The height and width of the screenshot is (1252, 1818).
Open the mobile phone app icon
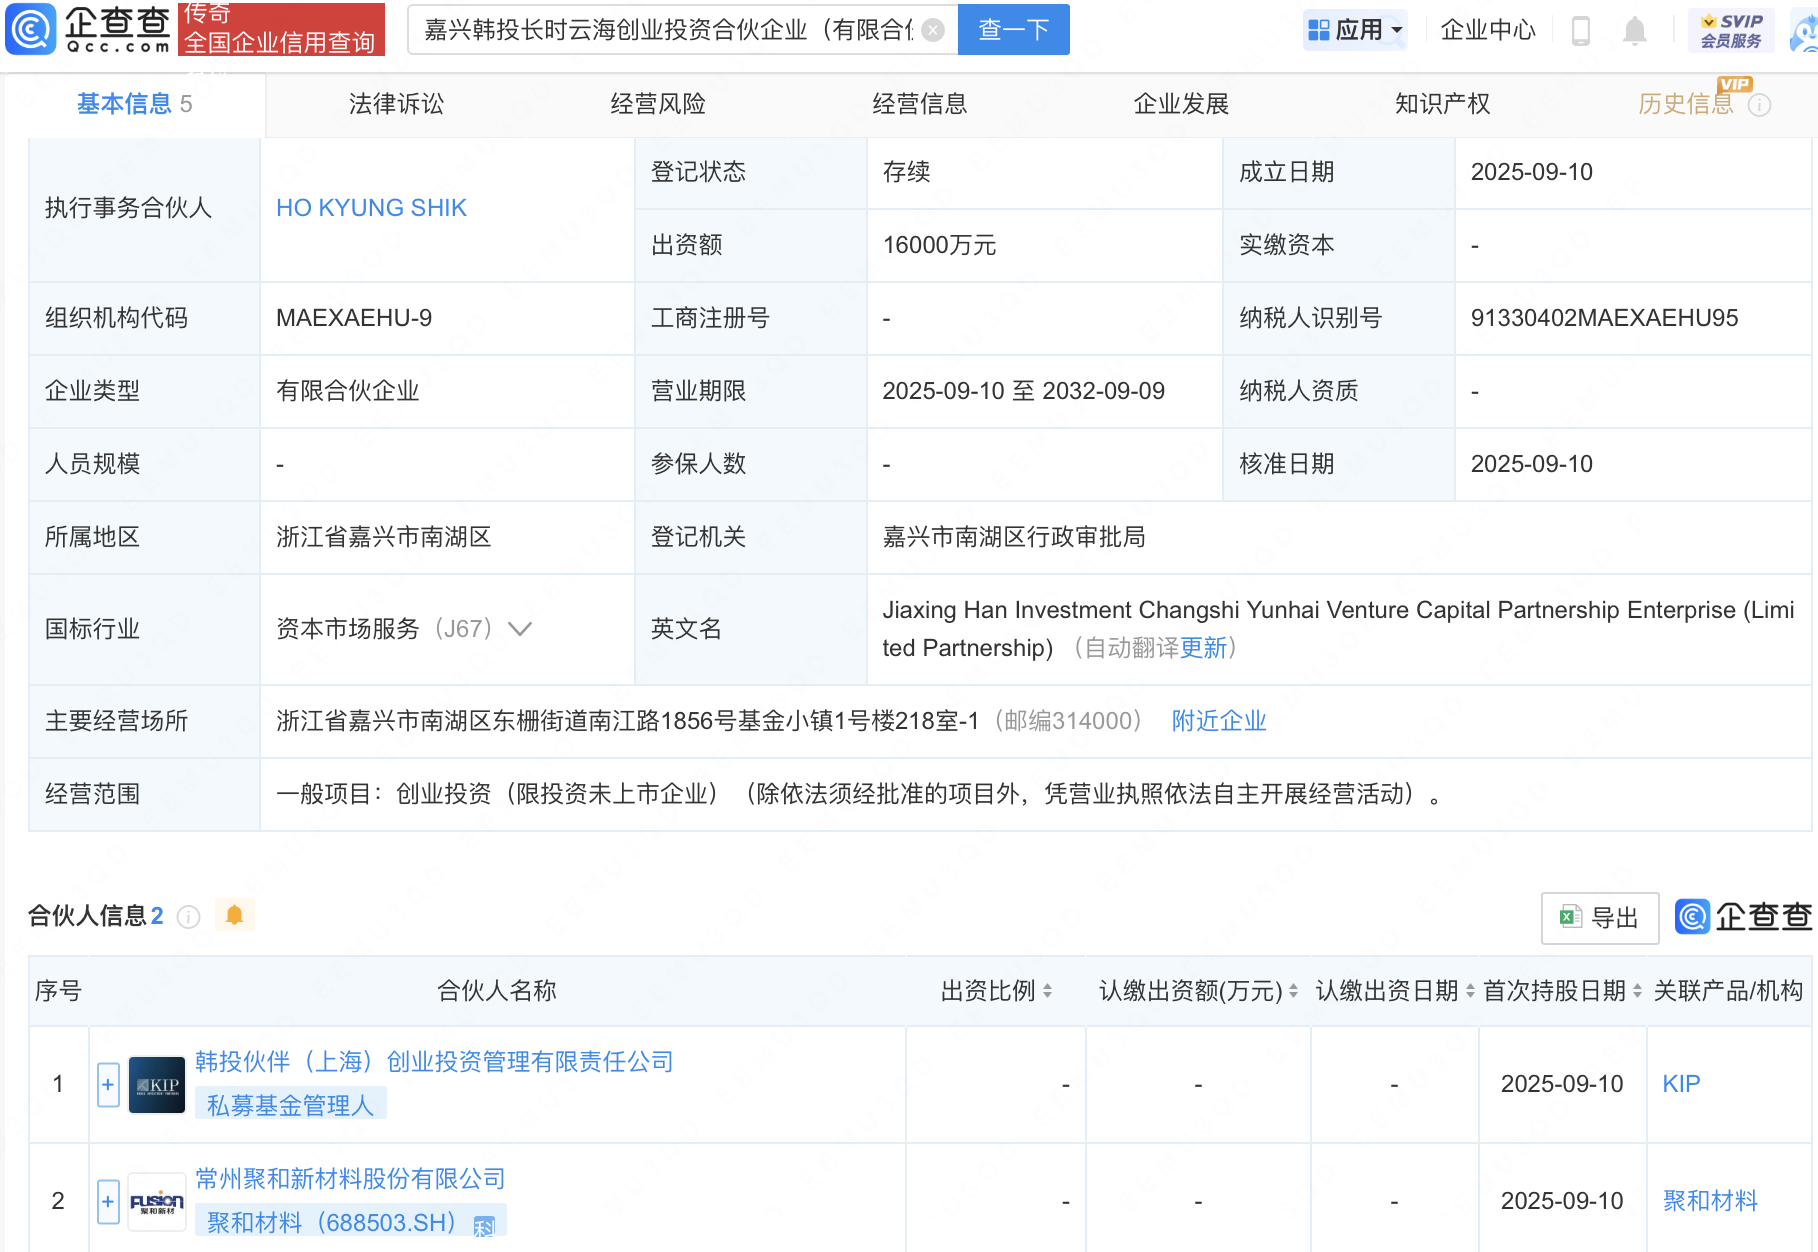[x=1581, y=30]
